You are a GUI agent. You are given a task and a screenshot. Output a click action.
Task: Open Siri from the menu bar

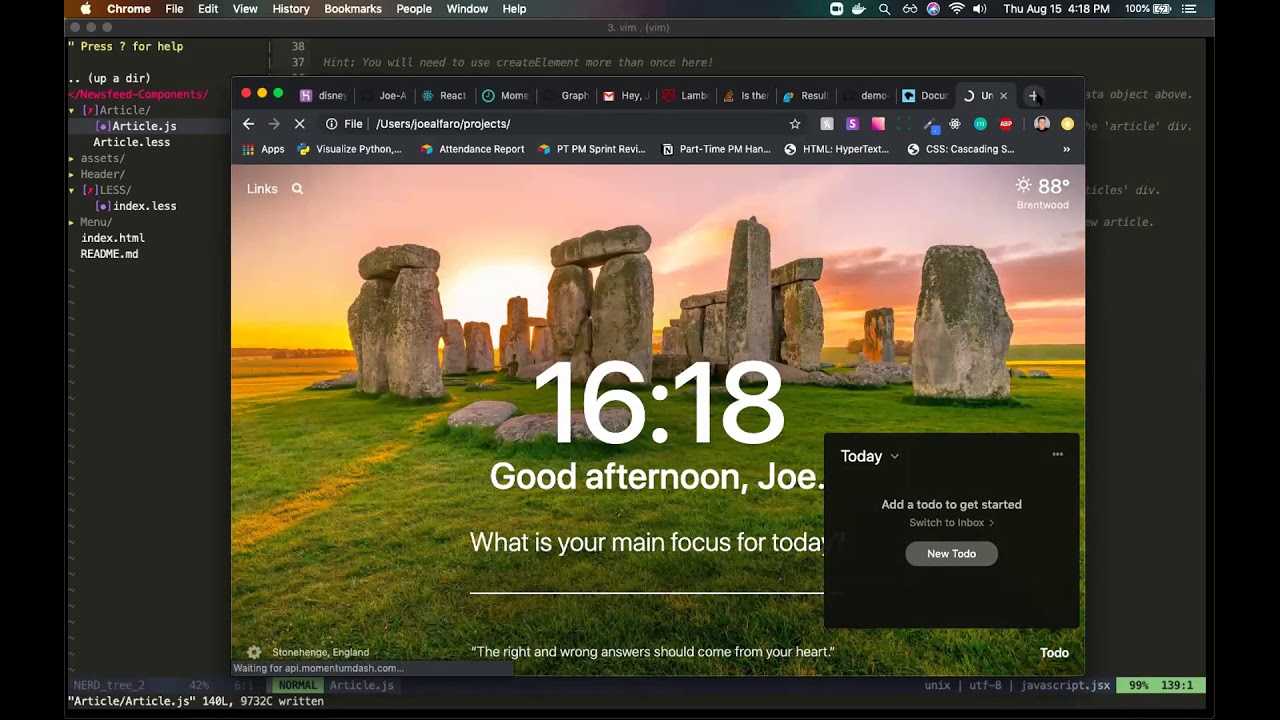pos(933,9)
